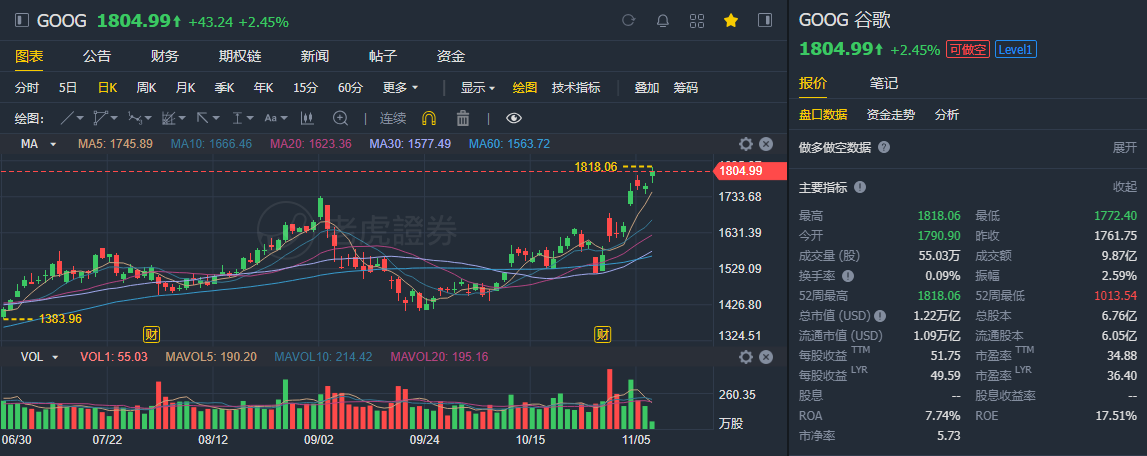Enable the magnet snap tool
The height and width of the screenshot is (456, 1147).
click(429, 118)
